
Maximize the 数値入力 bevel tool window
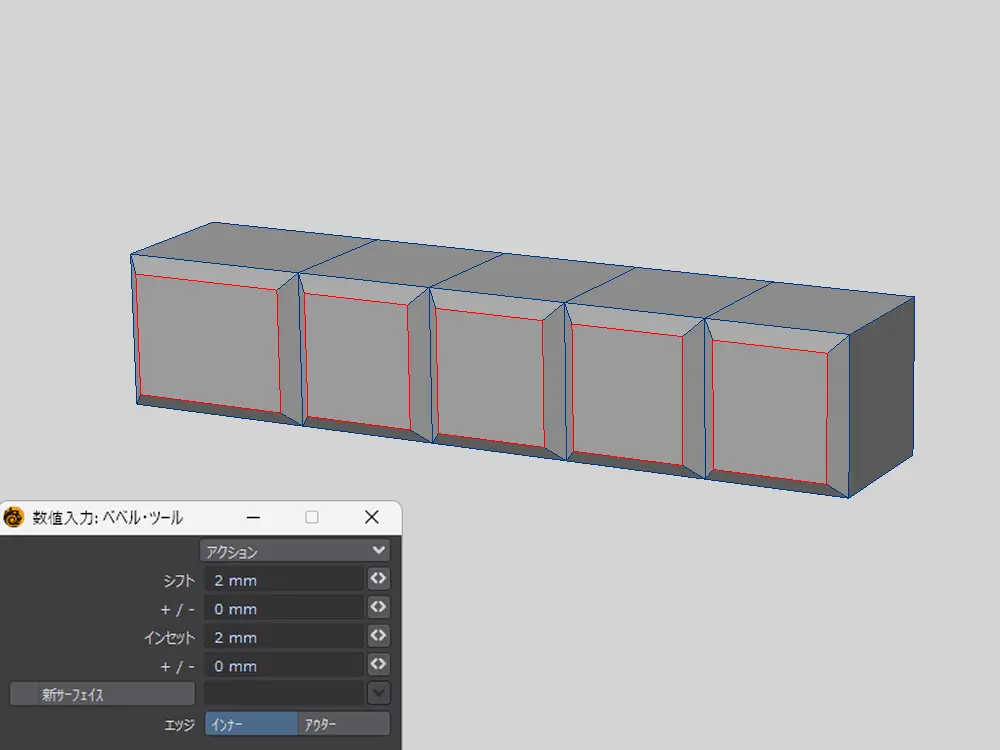[x=312, y=517]
